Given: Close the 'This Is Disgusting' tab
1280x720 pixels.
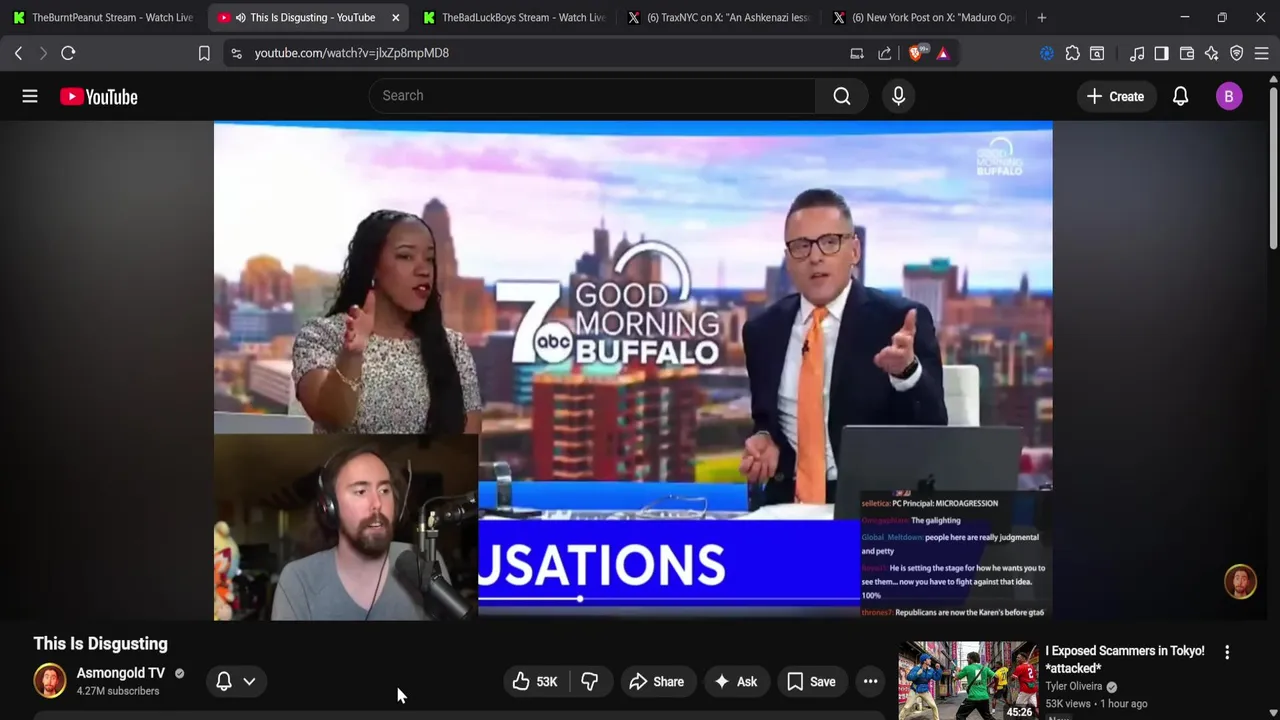Looking at the screenshot, I should tap(396, 17).
